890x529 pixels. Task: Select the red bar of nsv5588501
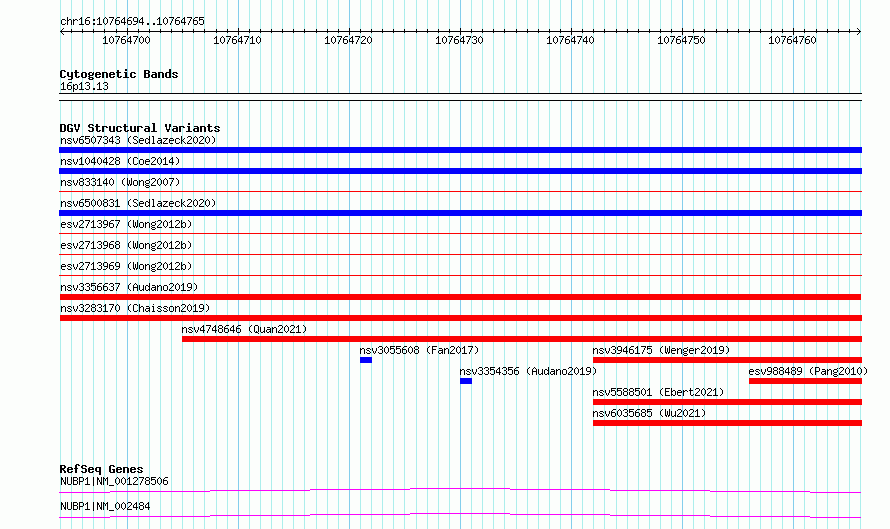click(727, 402)
